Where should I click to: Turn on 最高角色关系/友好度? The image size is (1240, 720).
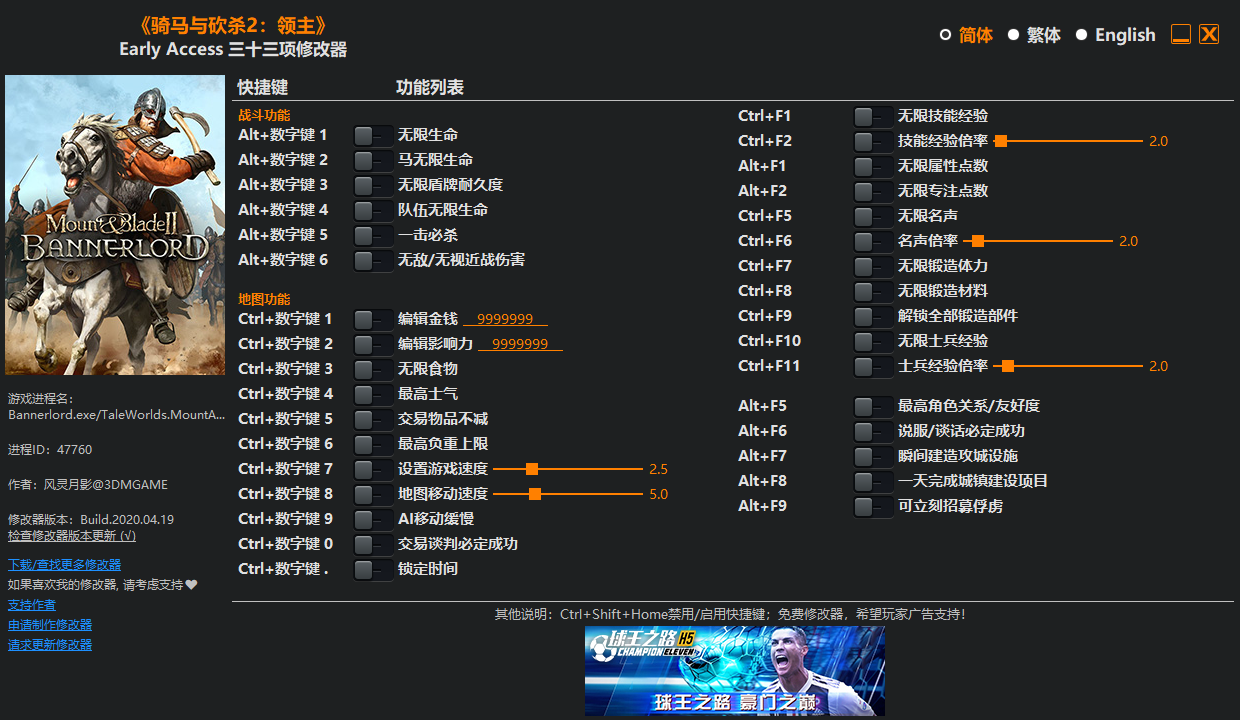click(873, 405)
